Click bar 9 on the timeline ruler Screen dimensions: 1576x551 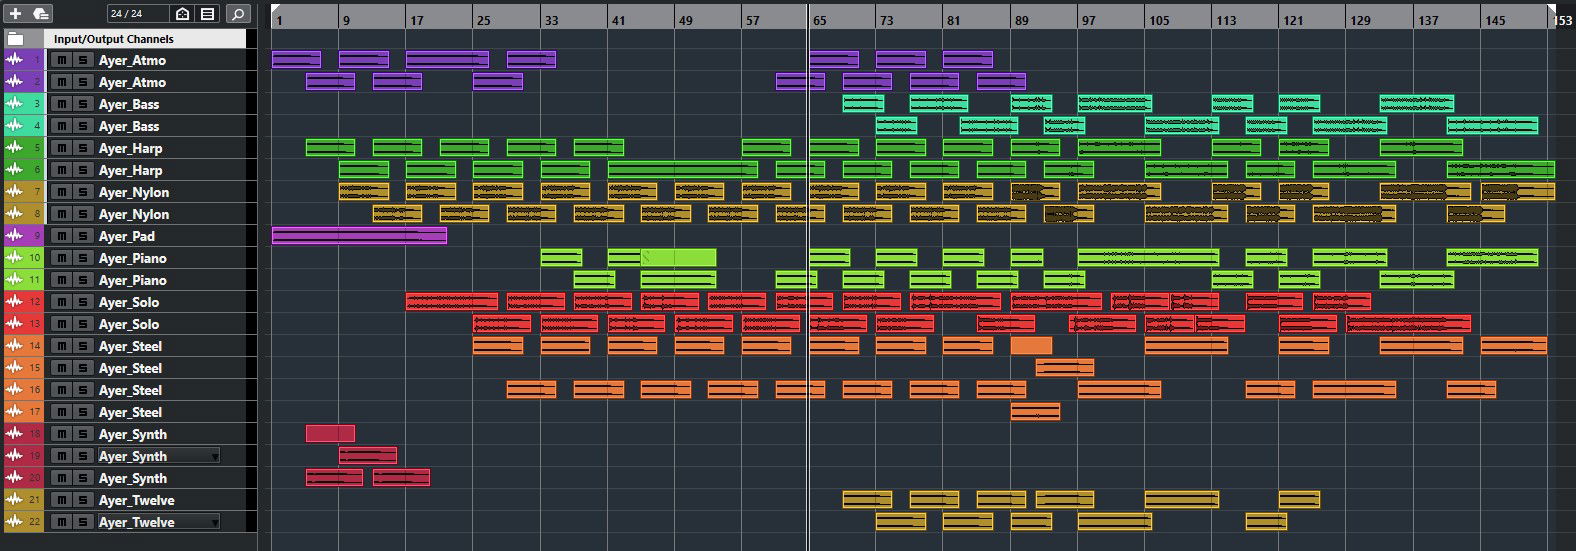point(346,20)
